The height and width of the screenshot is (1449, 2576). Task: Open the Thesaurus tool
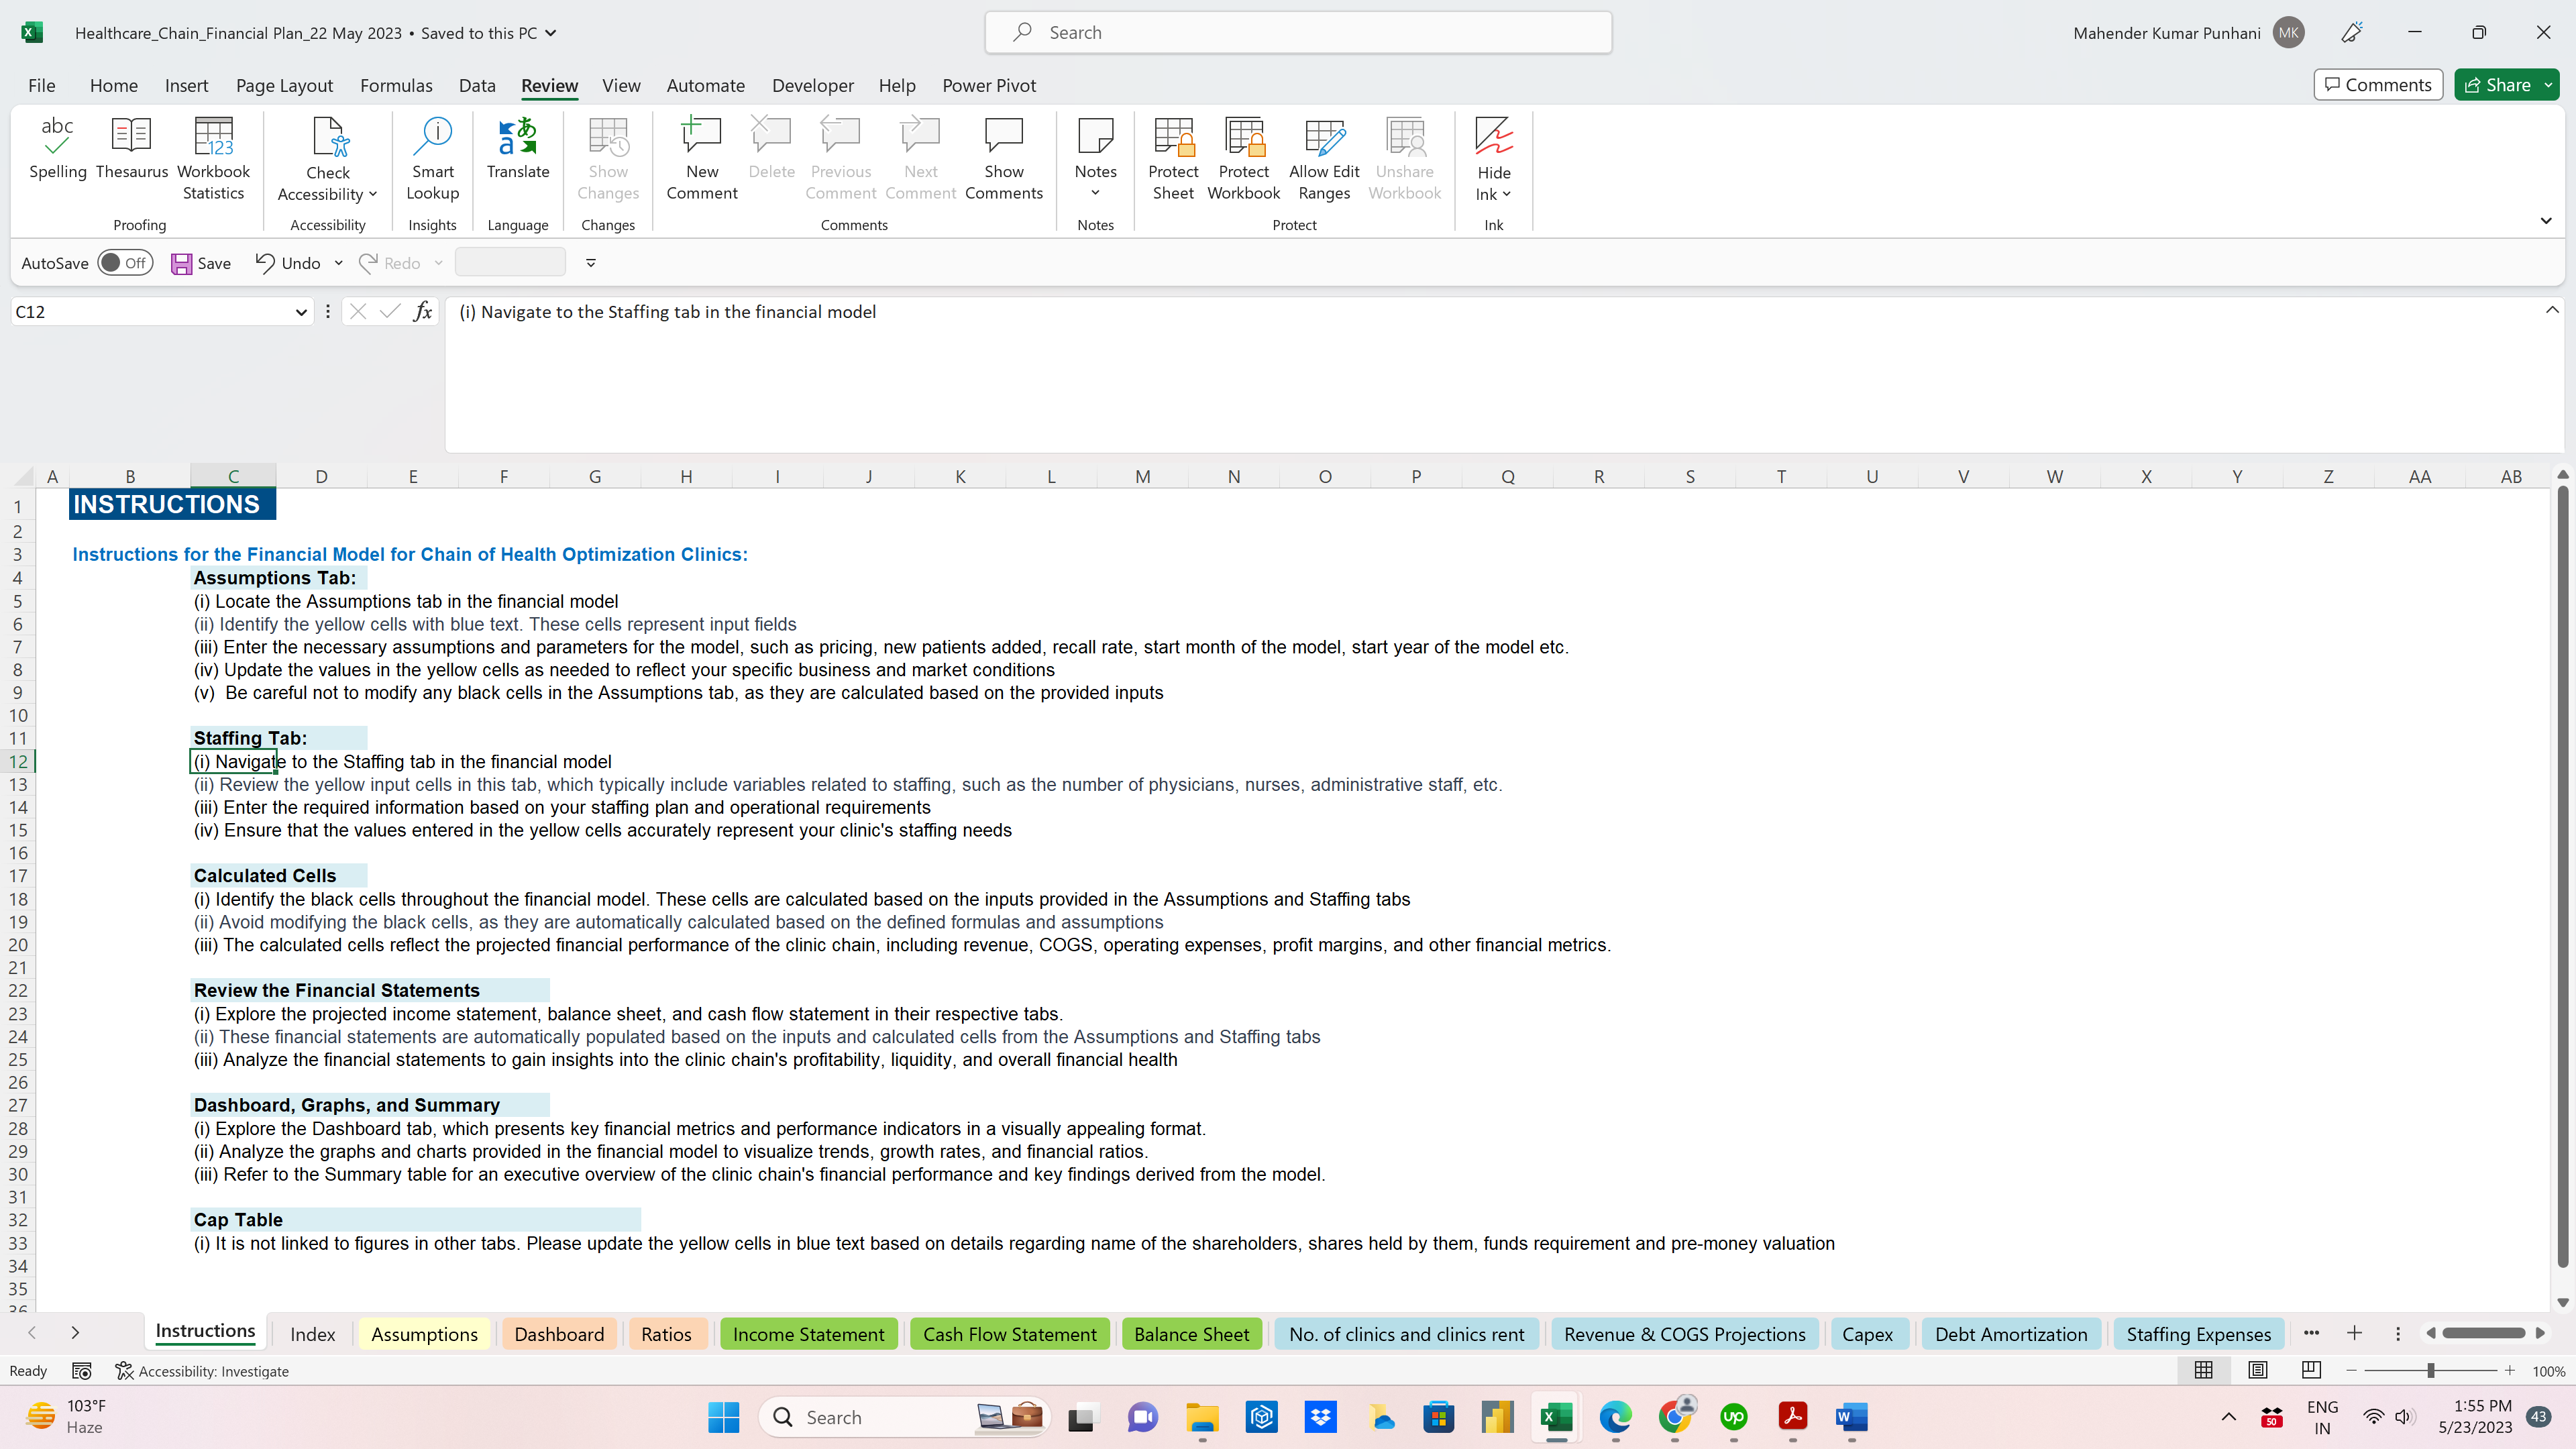coord(131,149)
